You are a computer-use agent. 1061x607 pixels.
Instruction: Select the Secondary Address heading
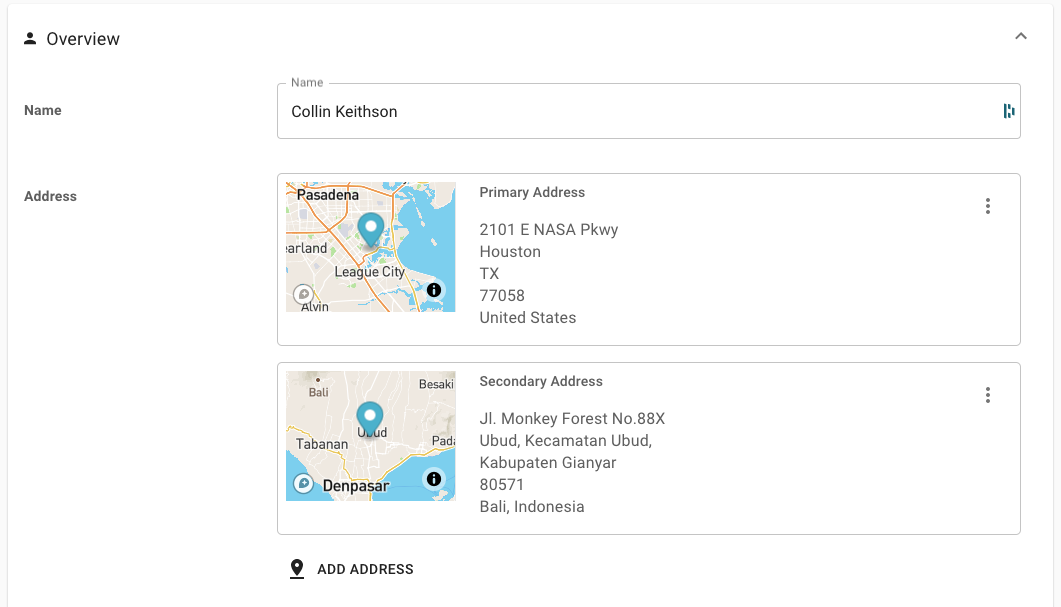[x=541, y=381]
